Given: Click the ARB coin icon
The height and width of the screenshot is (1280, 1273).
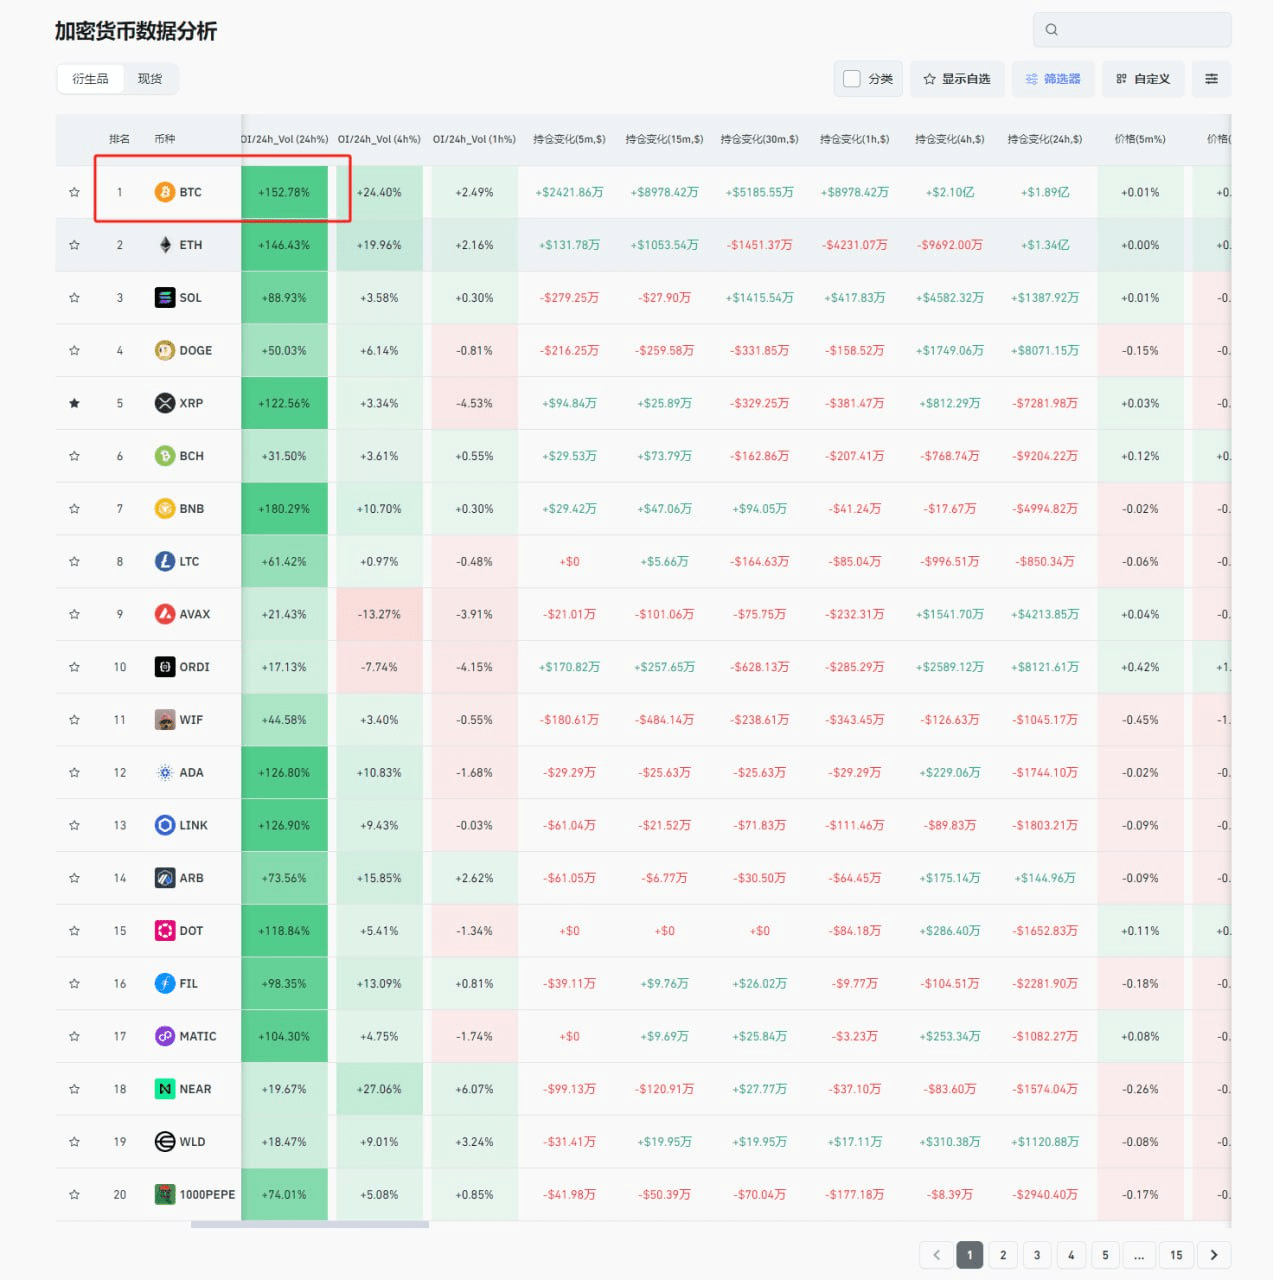Looking at the screenshot, I should click(x=165, y=878).
